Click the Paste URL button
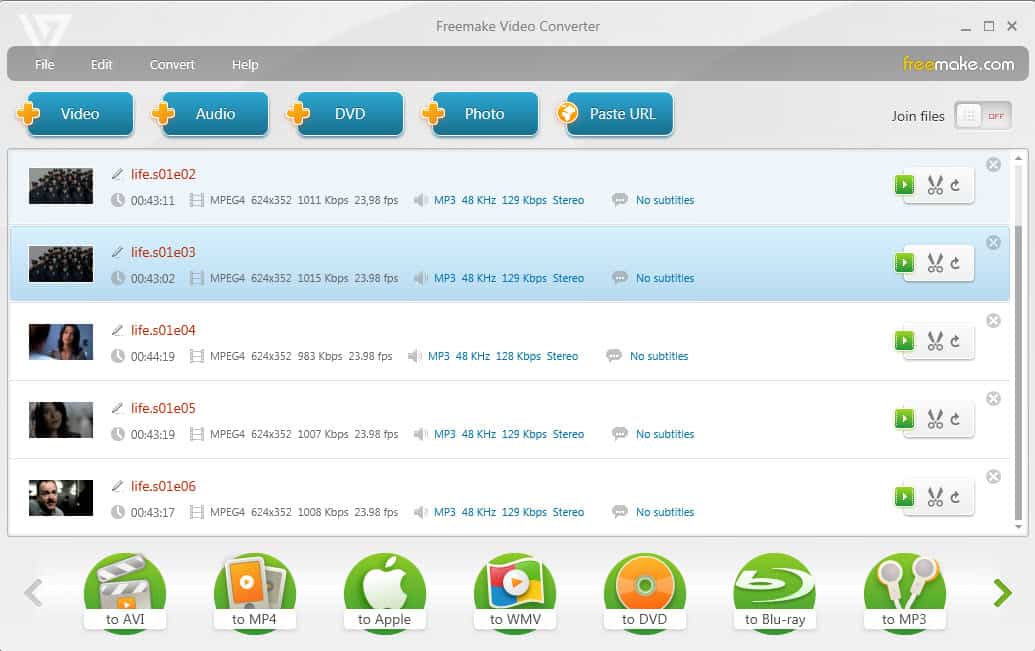This screenshot has height=651, width=1035. (x=616, y=114)
